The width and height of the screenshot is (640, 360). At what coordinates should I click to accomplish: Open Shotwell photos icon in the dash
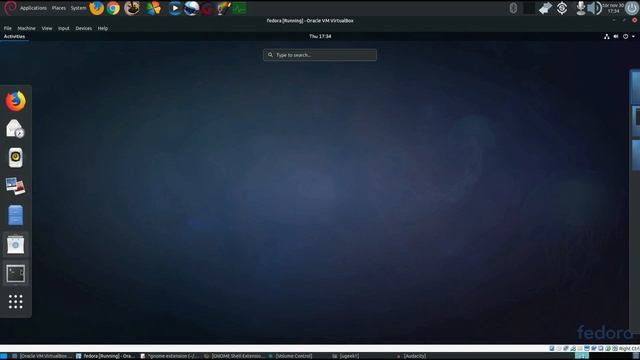click(x=16, y=186)
